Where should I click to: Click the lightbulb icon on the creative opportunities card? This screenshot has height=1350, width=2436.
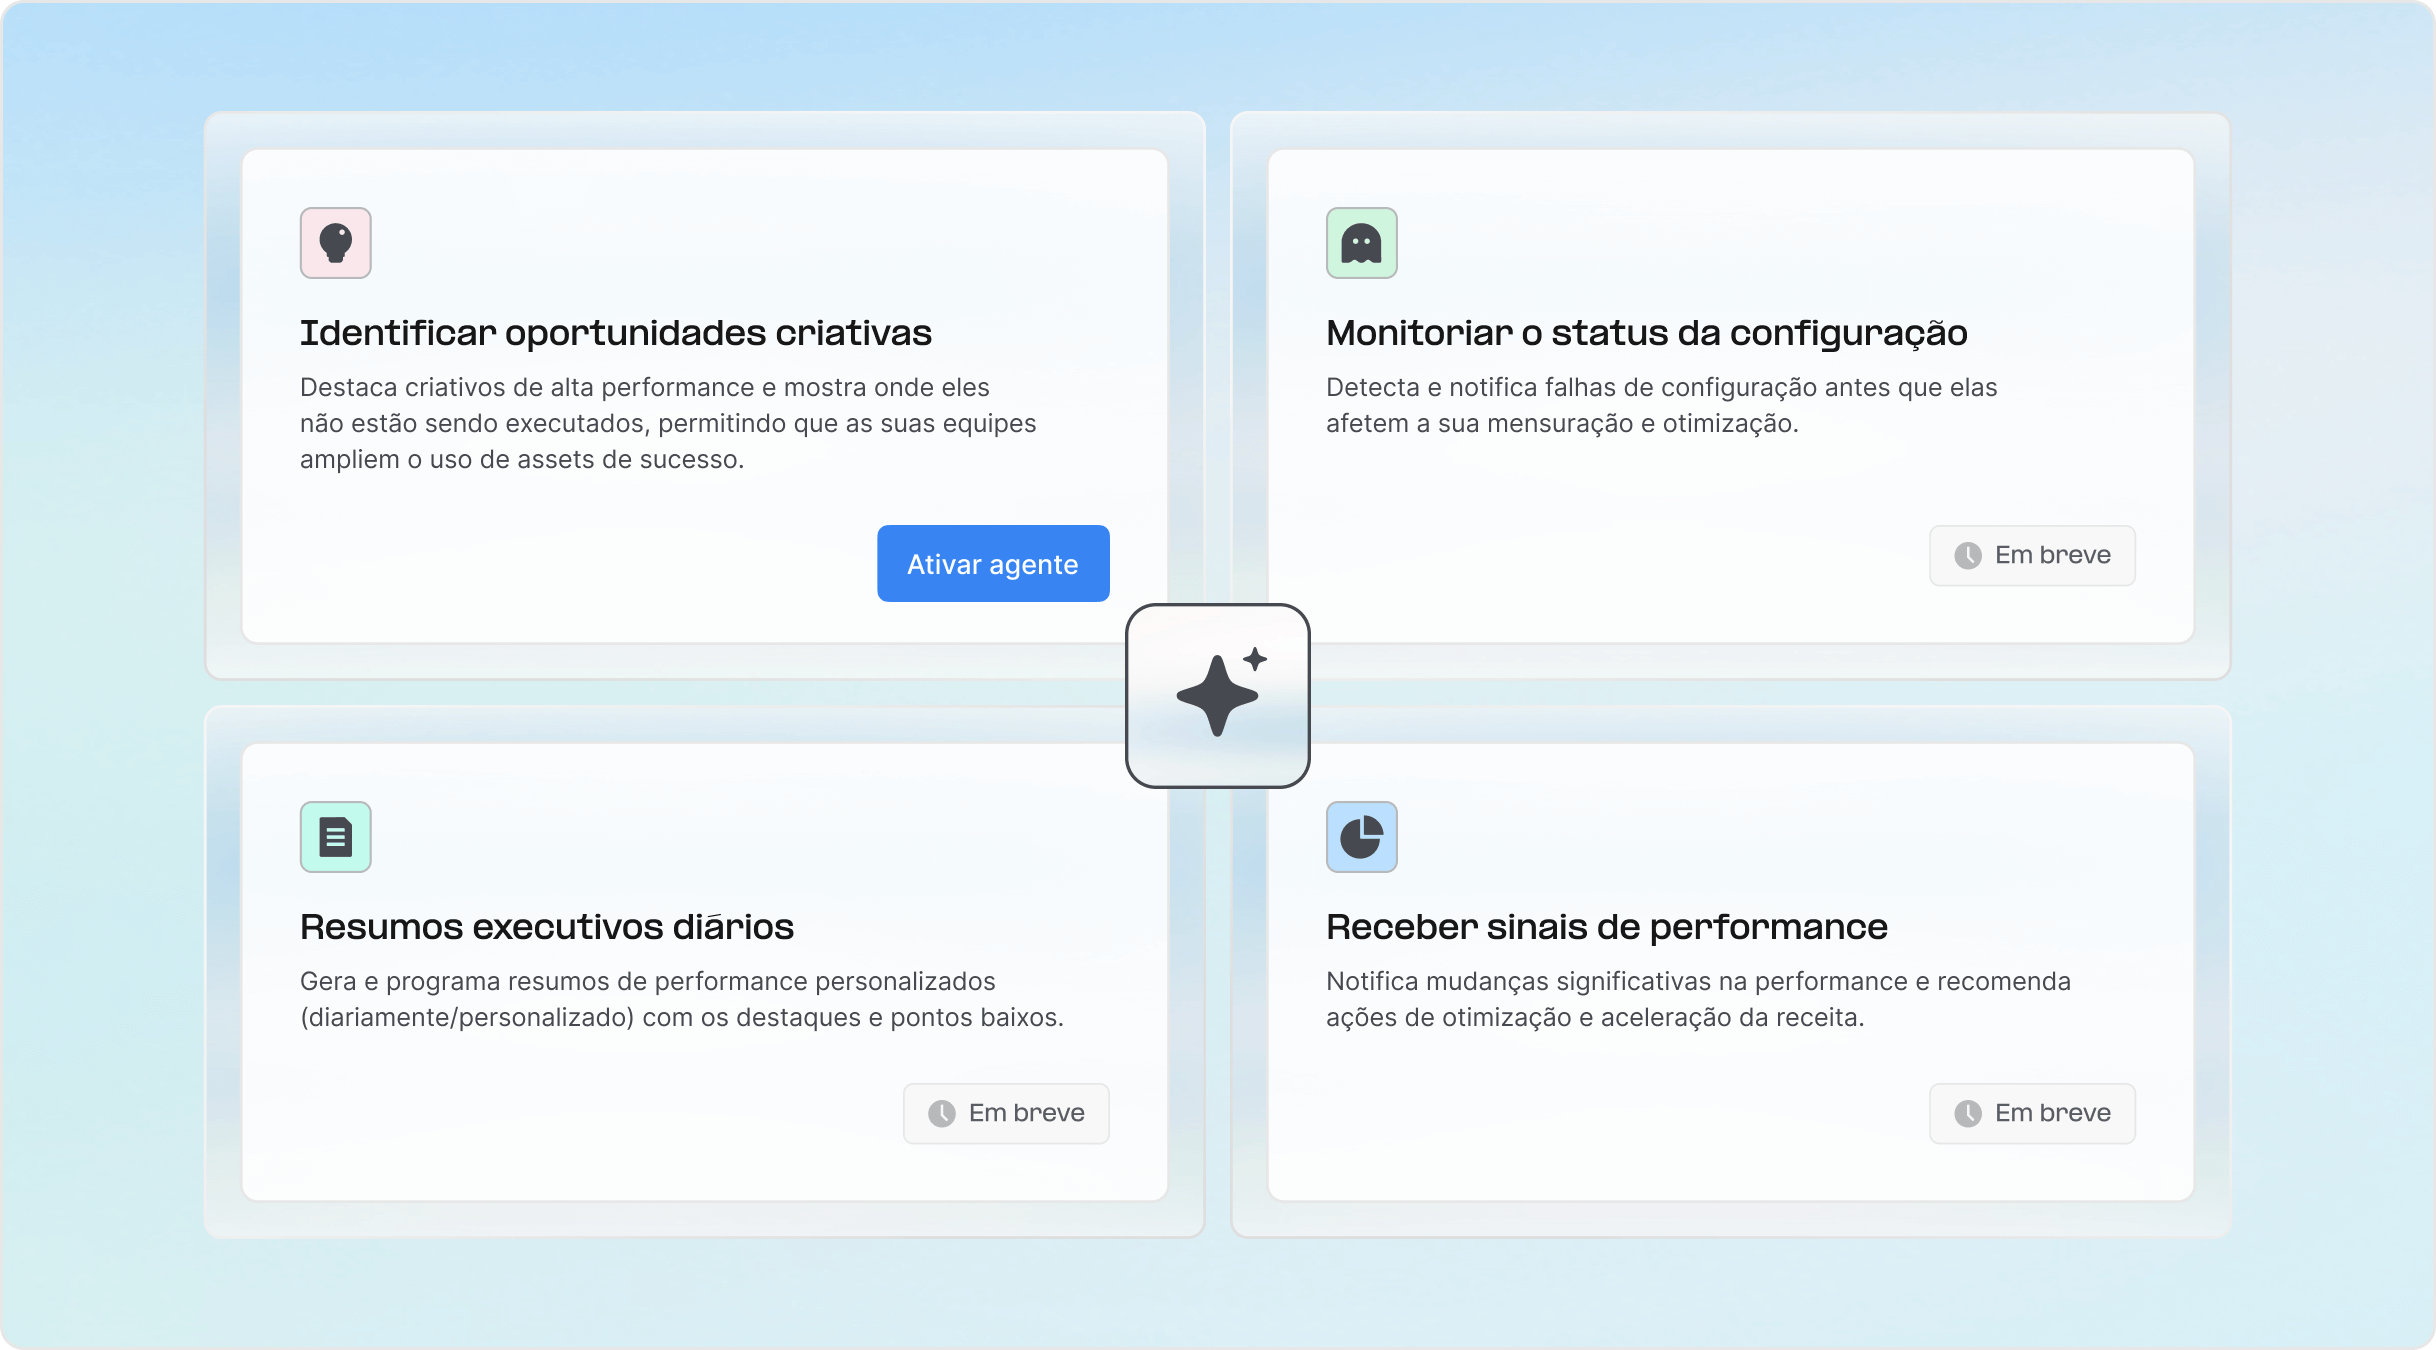click(x=335, y=242)
